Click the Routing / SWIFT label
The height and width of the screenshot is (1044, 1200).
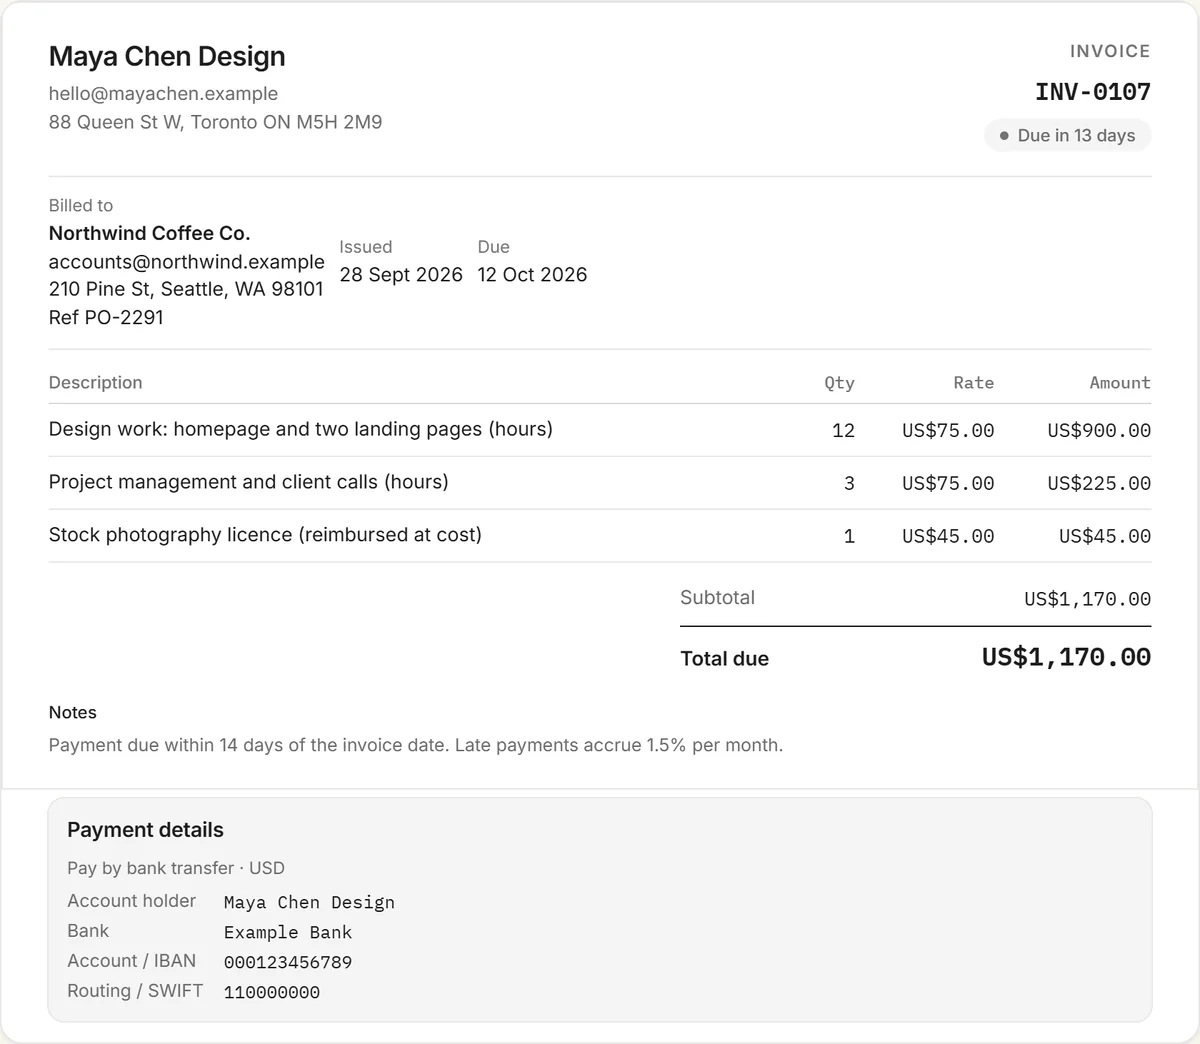click(x=135, y=991)
